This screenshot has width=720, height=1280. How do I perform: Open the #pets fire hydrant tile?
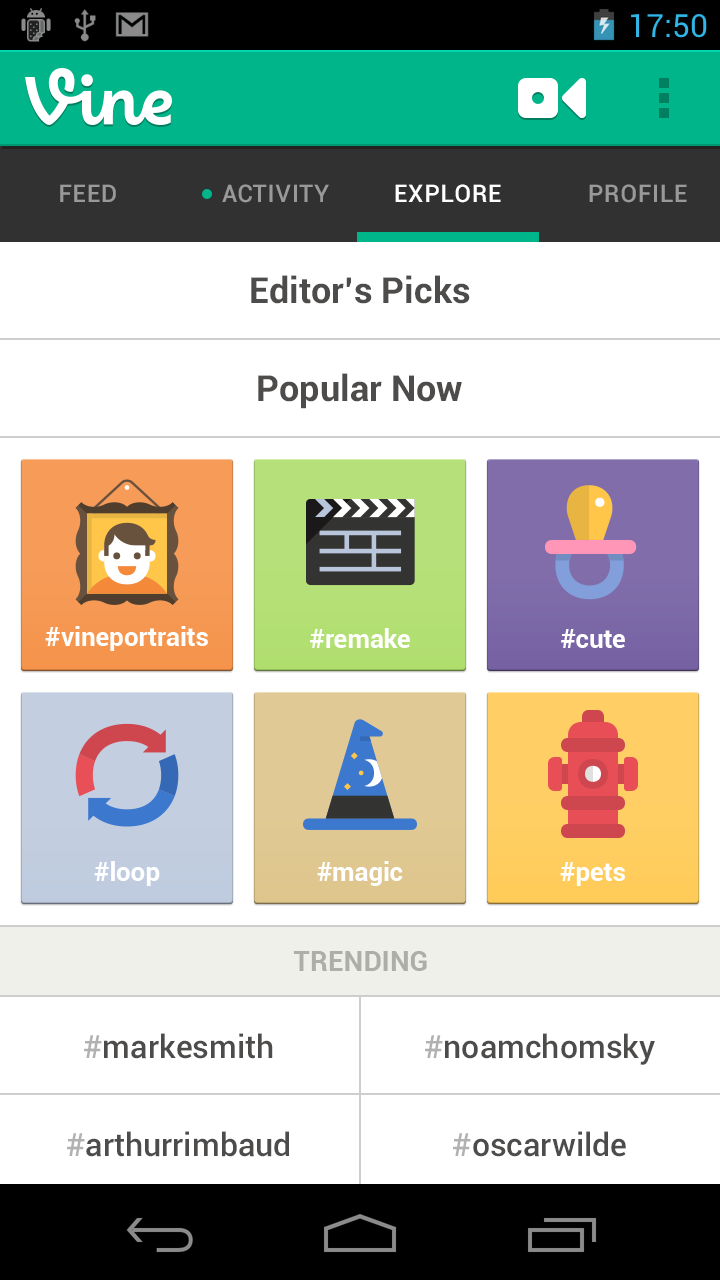point(593,798)
